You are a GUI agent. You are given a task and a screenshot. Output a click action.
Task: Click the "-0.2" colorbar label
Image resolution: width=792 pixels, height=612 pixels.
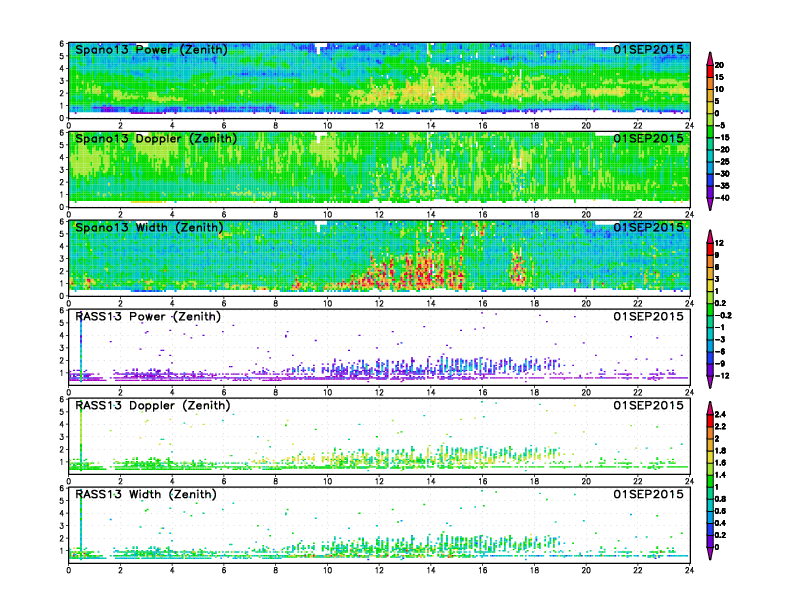(723, 315)
